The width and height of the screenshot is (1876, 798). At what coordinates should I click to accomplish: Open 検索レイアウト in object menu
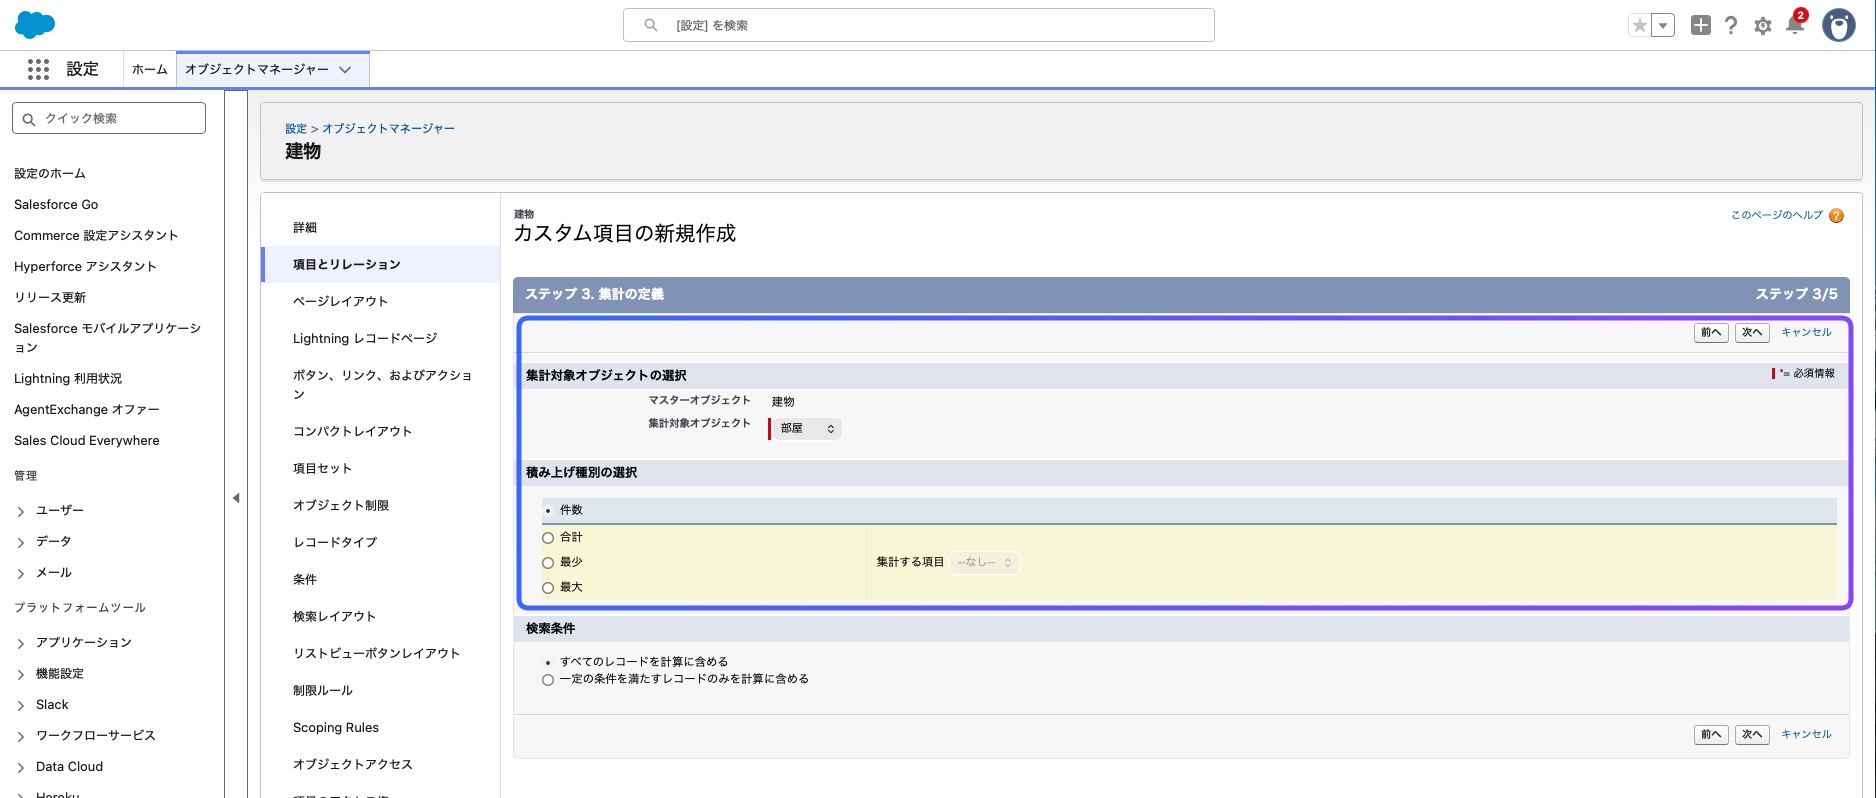pos(334,616)
